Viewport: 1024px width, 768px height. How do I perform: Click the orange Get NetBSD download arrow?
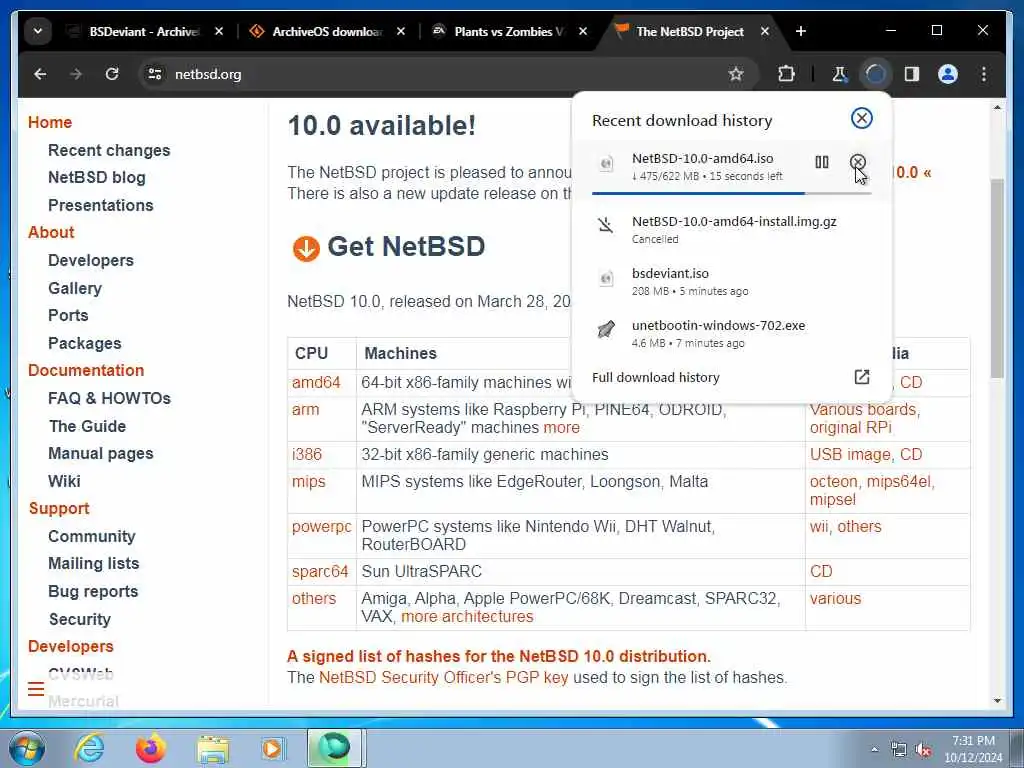click(x=306, y=249)
